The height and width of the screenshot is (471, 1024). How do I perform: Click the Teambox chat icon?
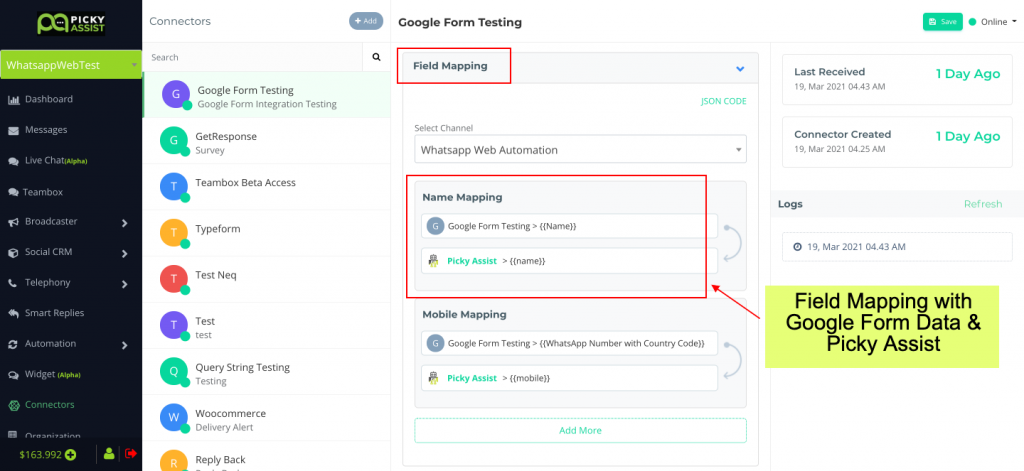(13, 193)
